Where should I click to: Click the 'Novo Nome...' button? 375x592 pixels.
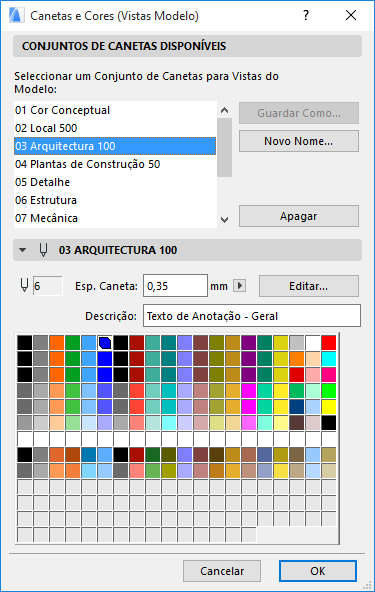point(299,141)
